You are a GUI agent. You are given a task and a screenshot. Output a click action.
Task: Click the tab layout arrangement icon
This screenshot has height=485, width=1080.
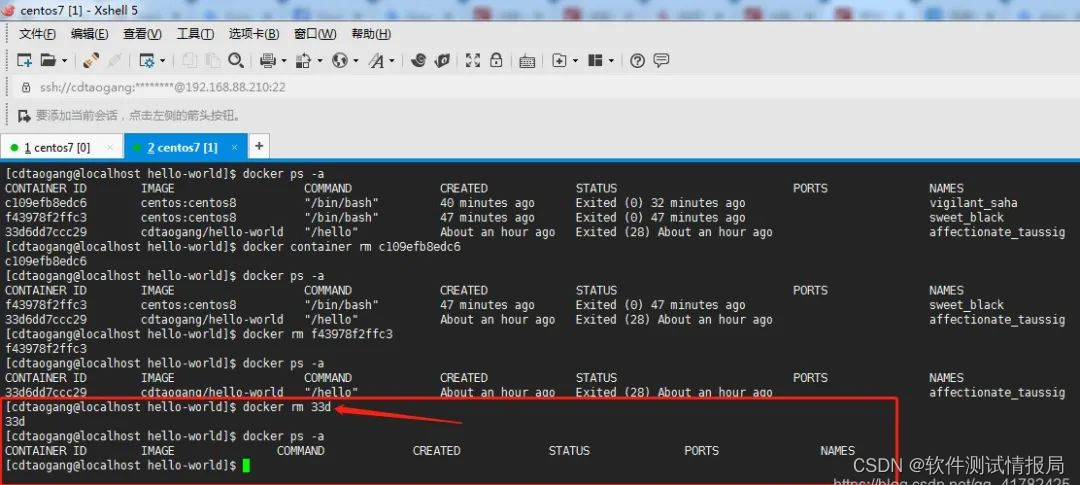[596, 61]
